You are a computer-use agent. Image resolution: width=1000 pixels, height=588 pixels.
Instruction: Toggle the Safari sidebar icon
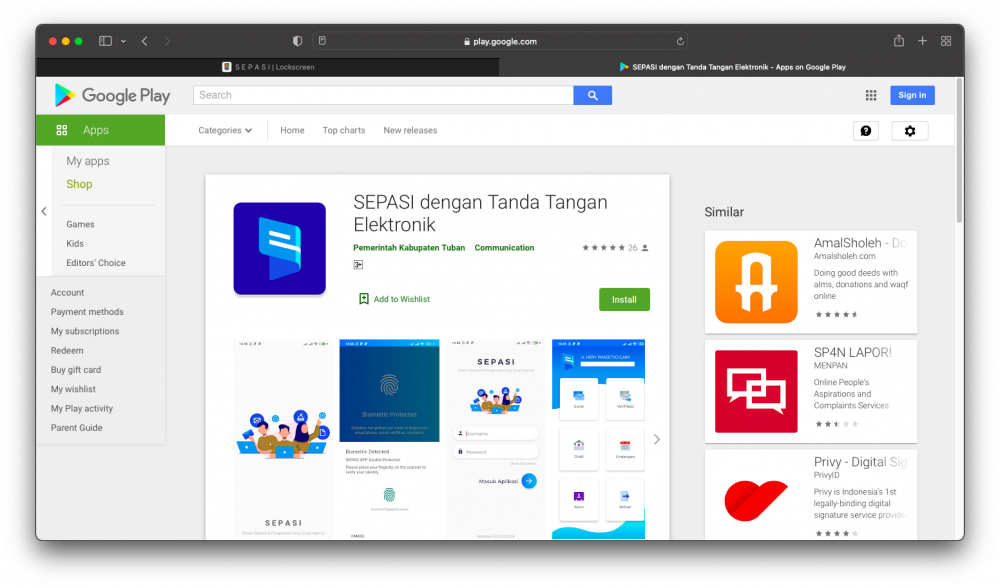pyautogui.click(x=105, y=41)
